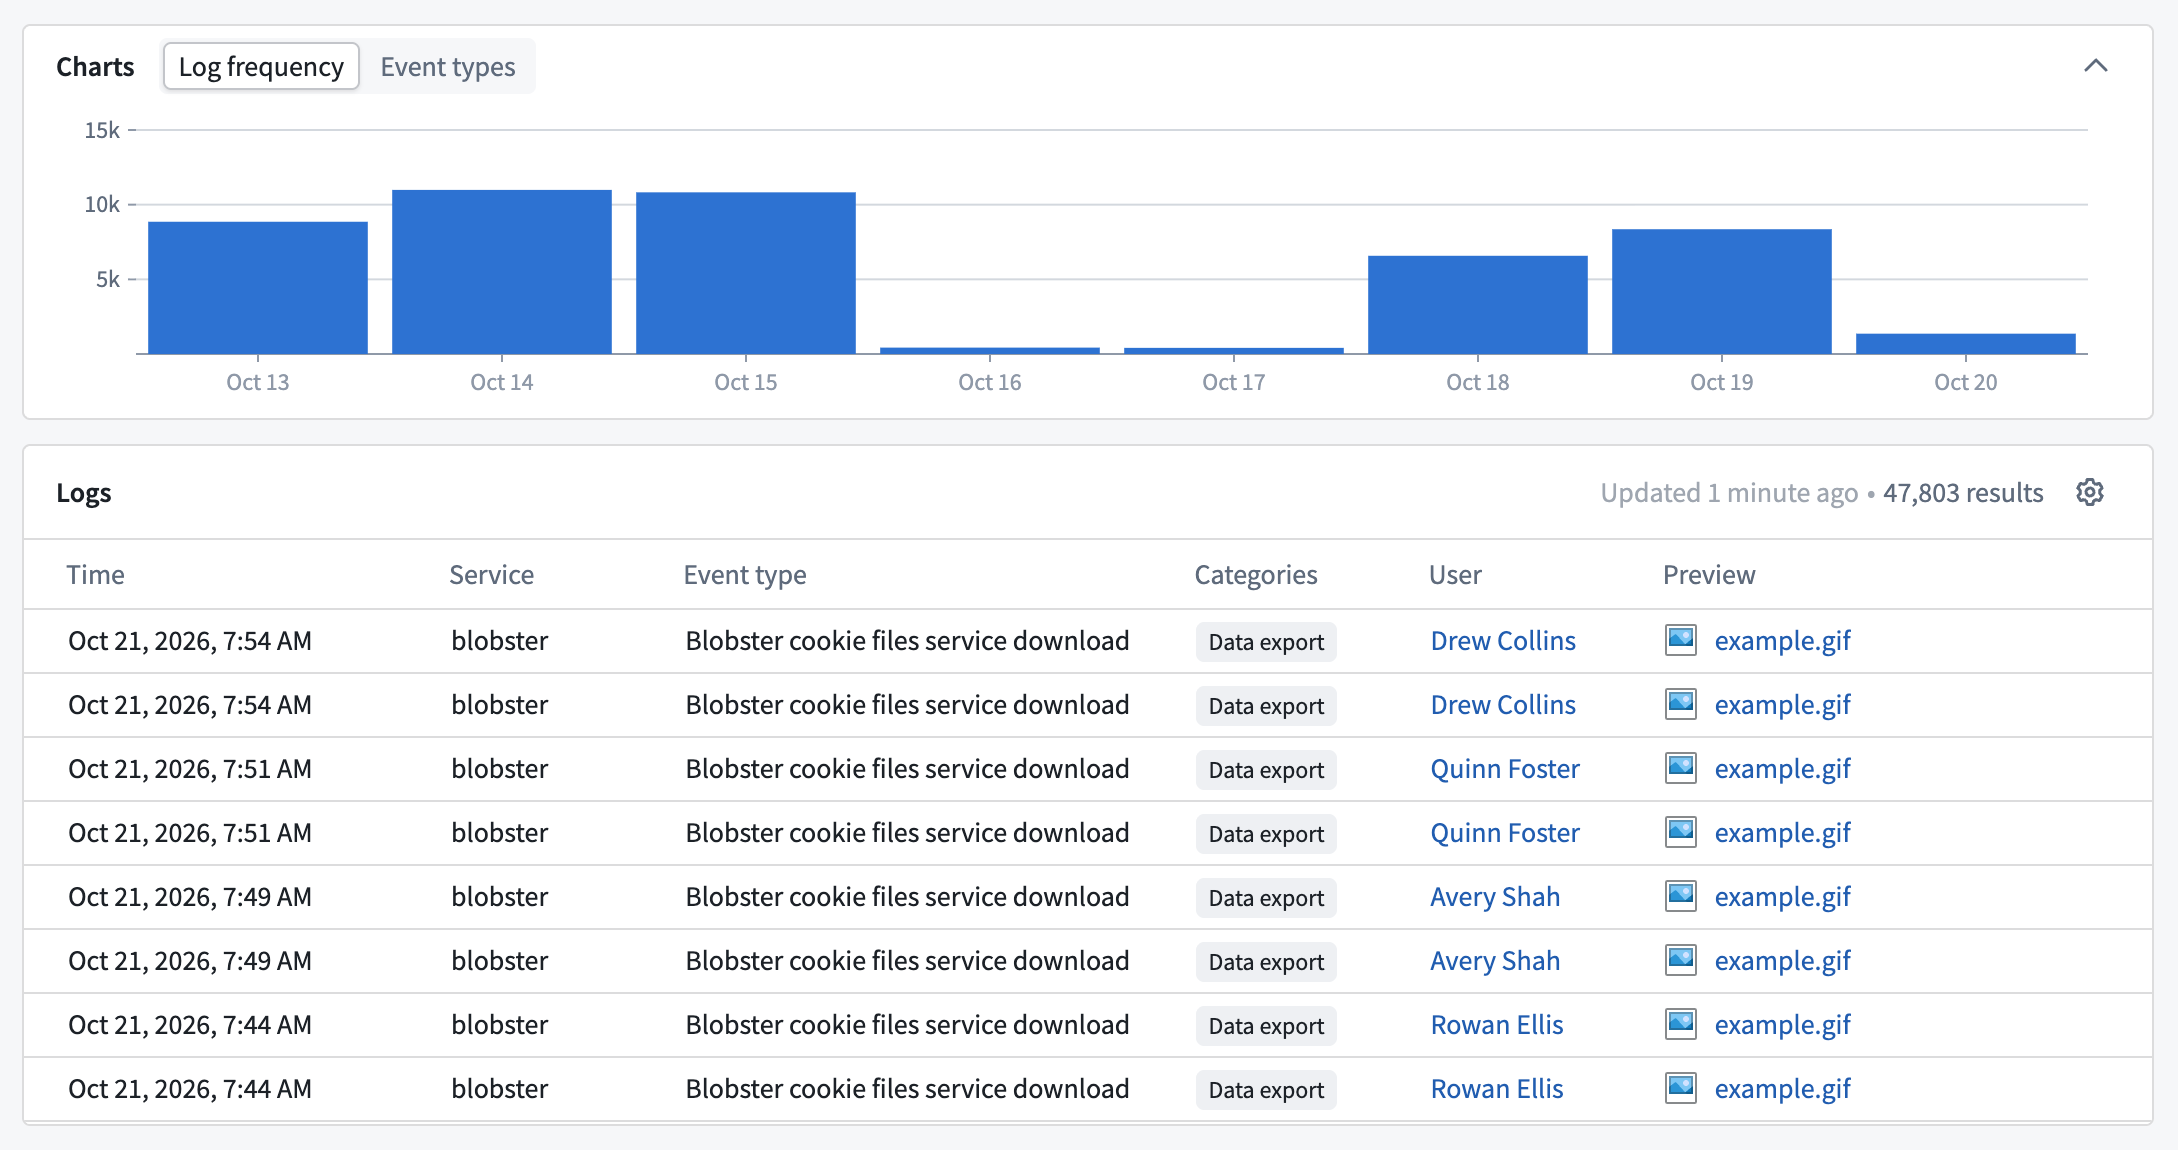Click the User column header
The image size is (2178, 1150).
[1455, 575]
